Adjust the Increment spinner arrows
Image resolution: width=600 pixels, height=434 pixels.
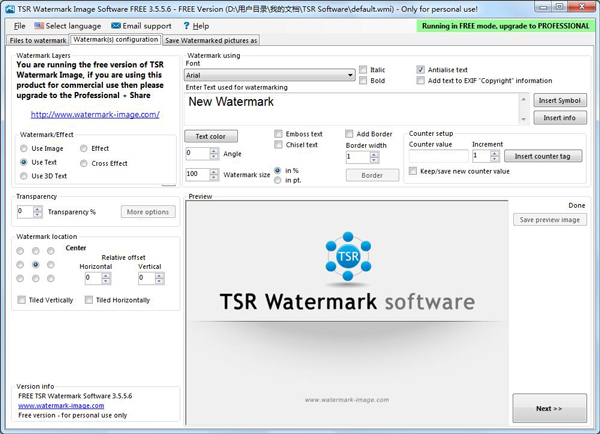[x=495, y=156]
